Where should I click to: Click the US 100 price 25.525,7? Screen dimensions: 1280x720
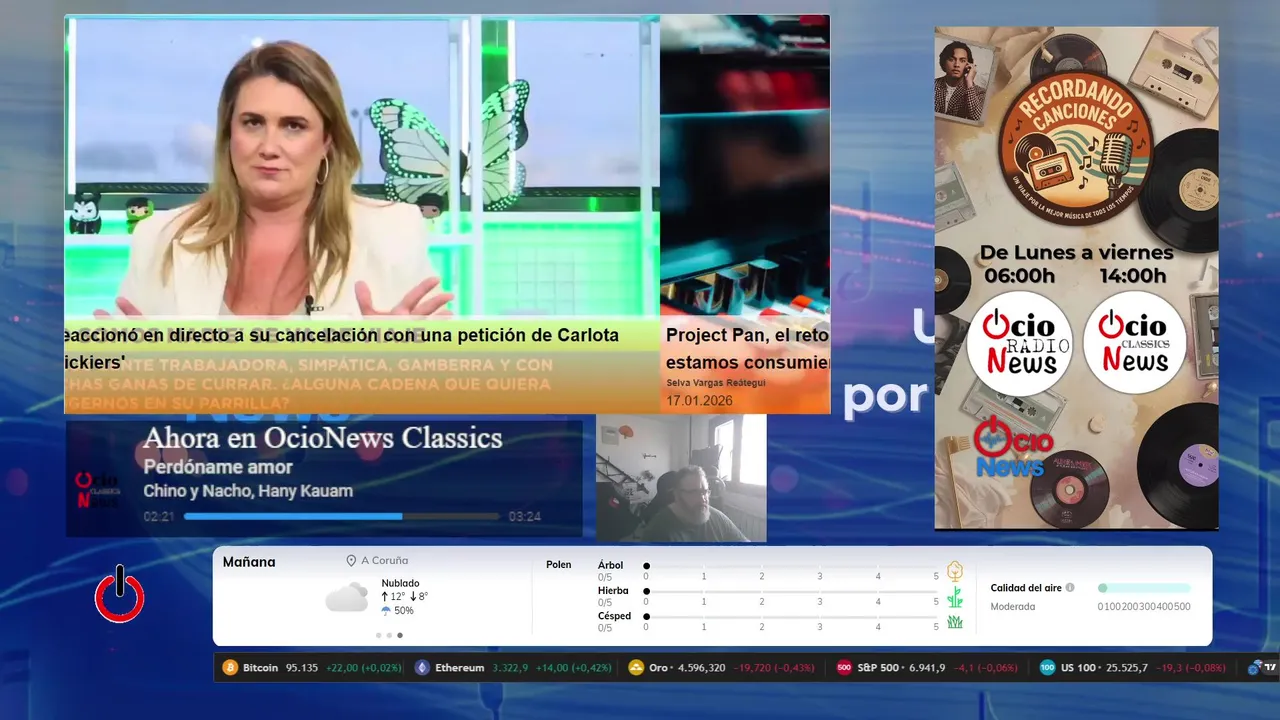(x=1127, y=667)
